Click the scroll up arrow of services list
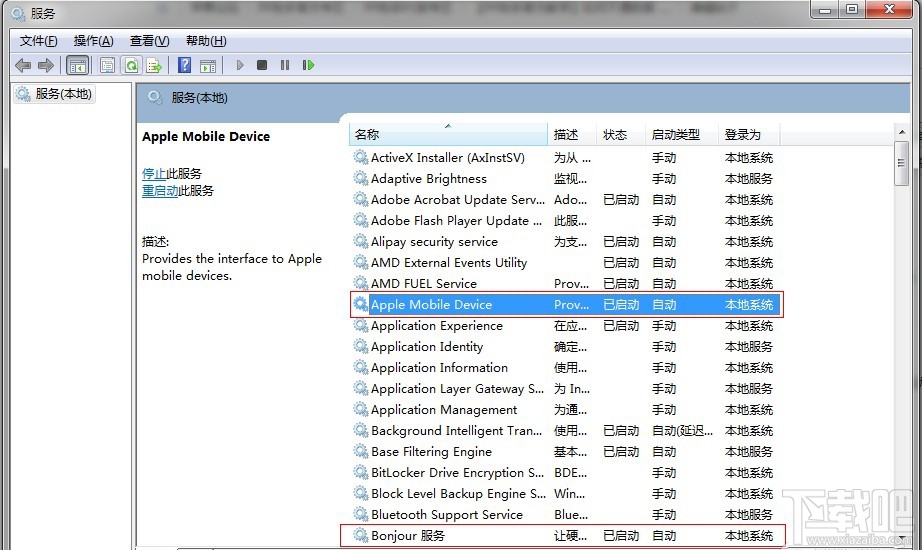The width and height of the screenshot is (922, 550). 901,132
